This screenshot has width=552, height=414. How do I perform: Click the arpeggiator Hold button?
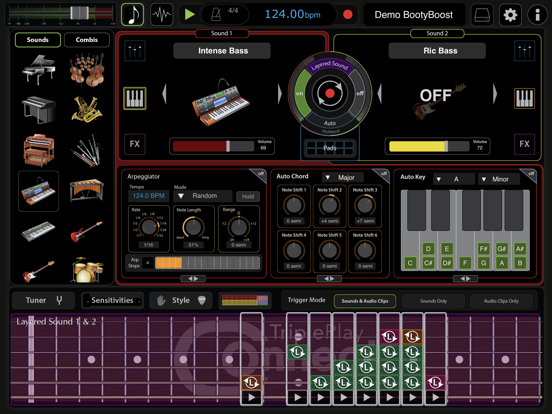pos(248,196)
